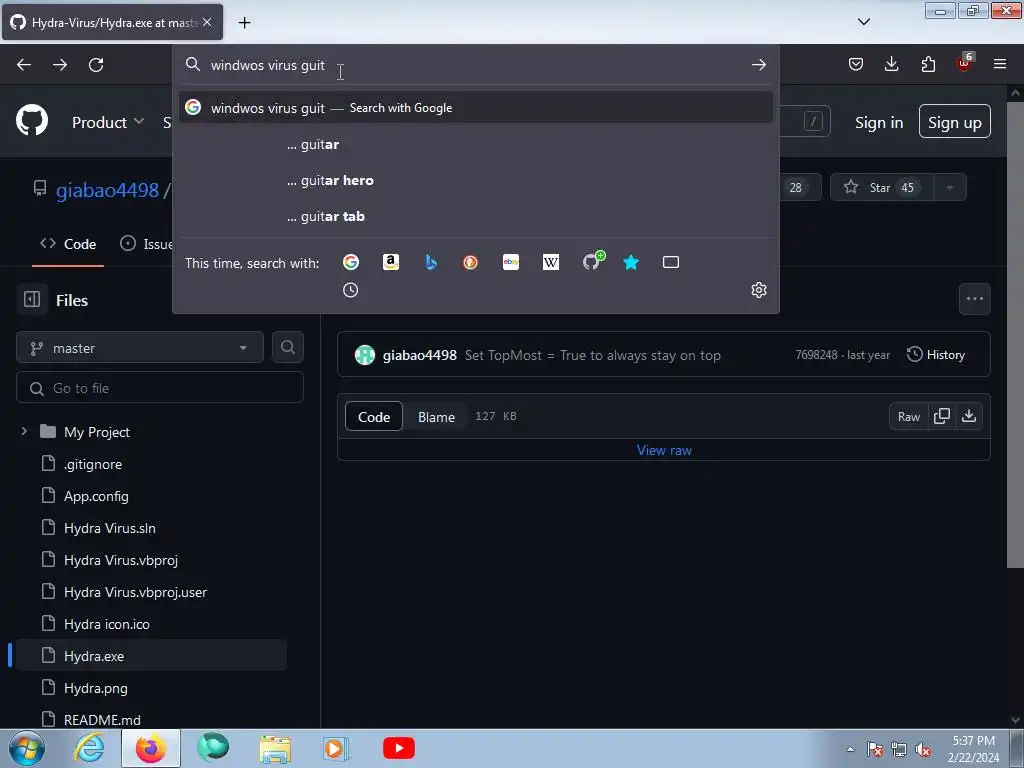Open the App.config file
This screenshot has height=768, width=1024.
pos(96,496)
